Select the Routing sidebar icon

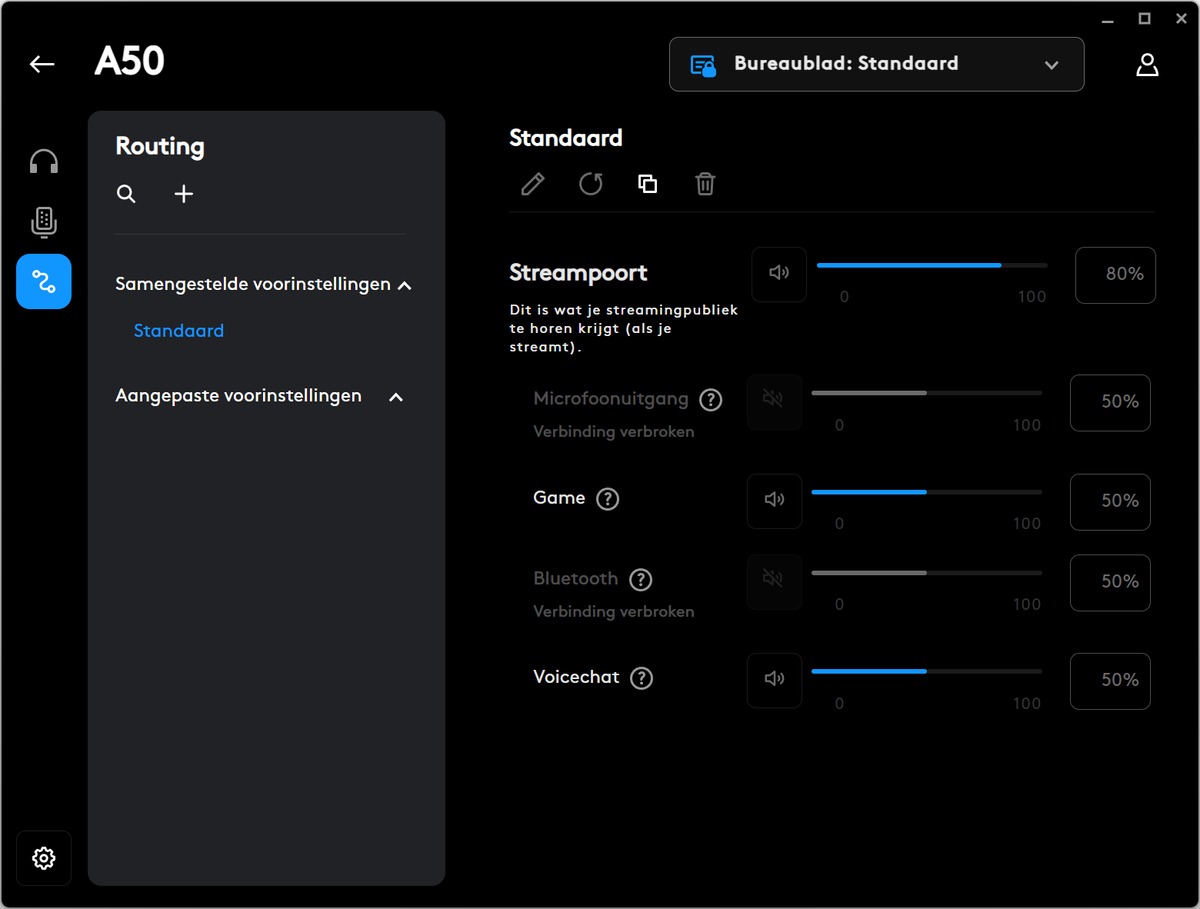[x=44, y=281]
